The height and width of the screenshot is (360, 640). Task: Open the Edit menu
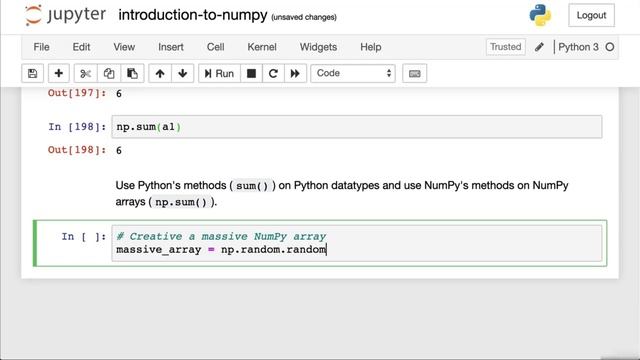pos(81,47)
